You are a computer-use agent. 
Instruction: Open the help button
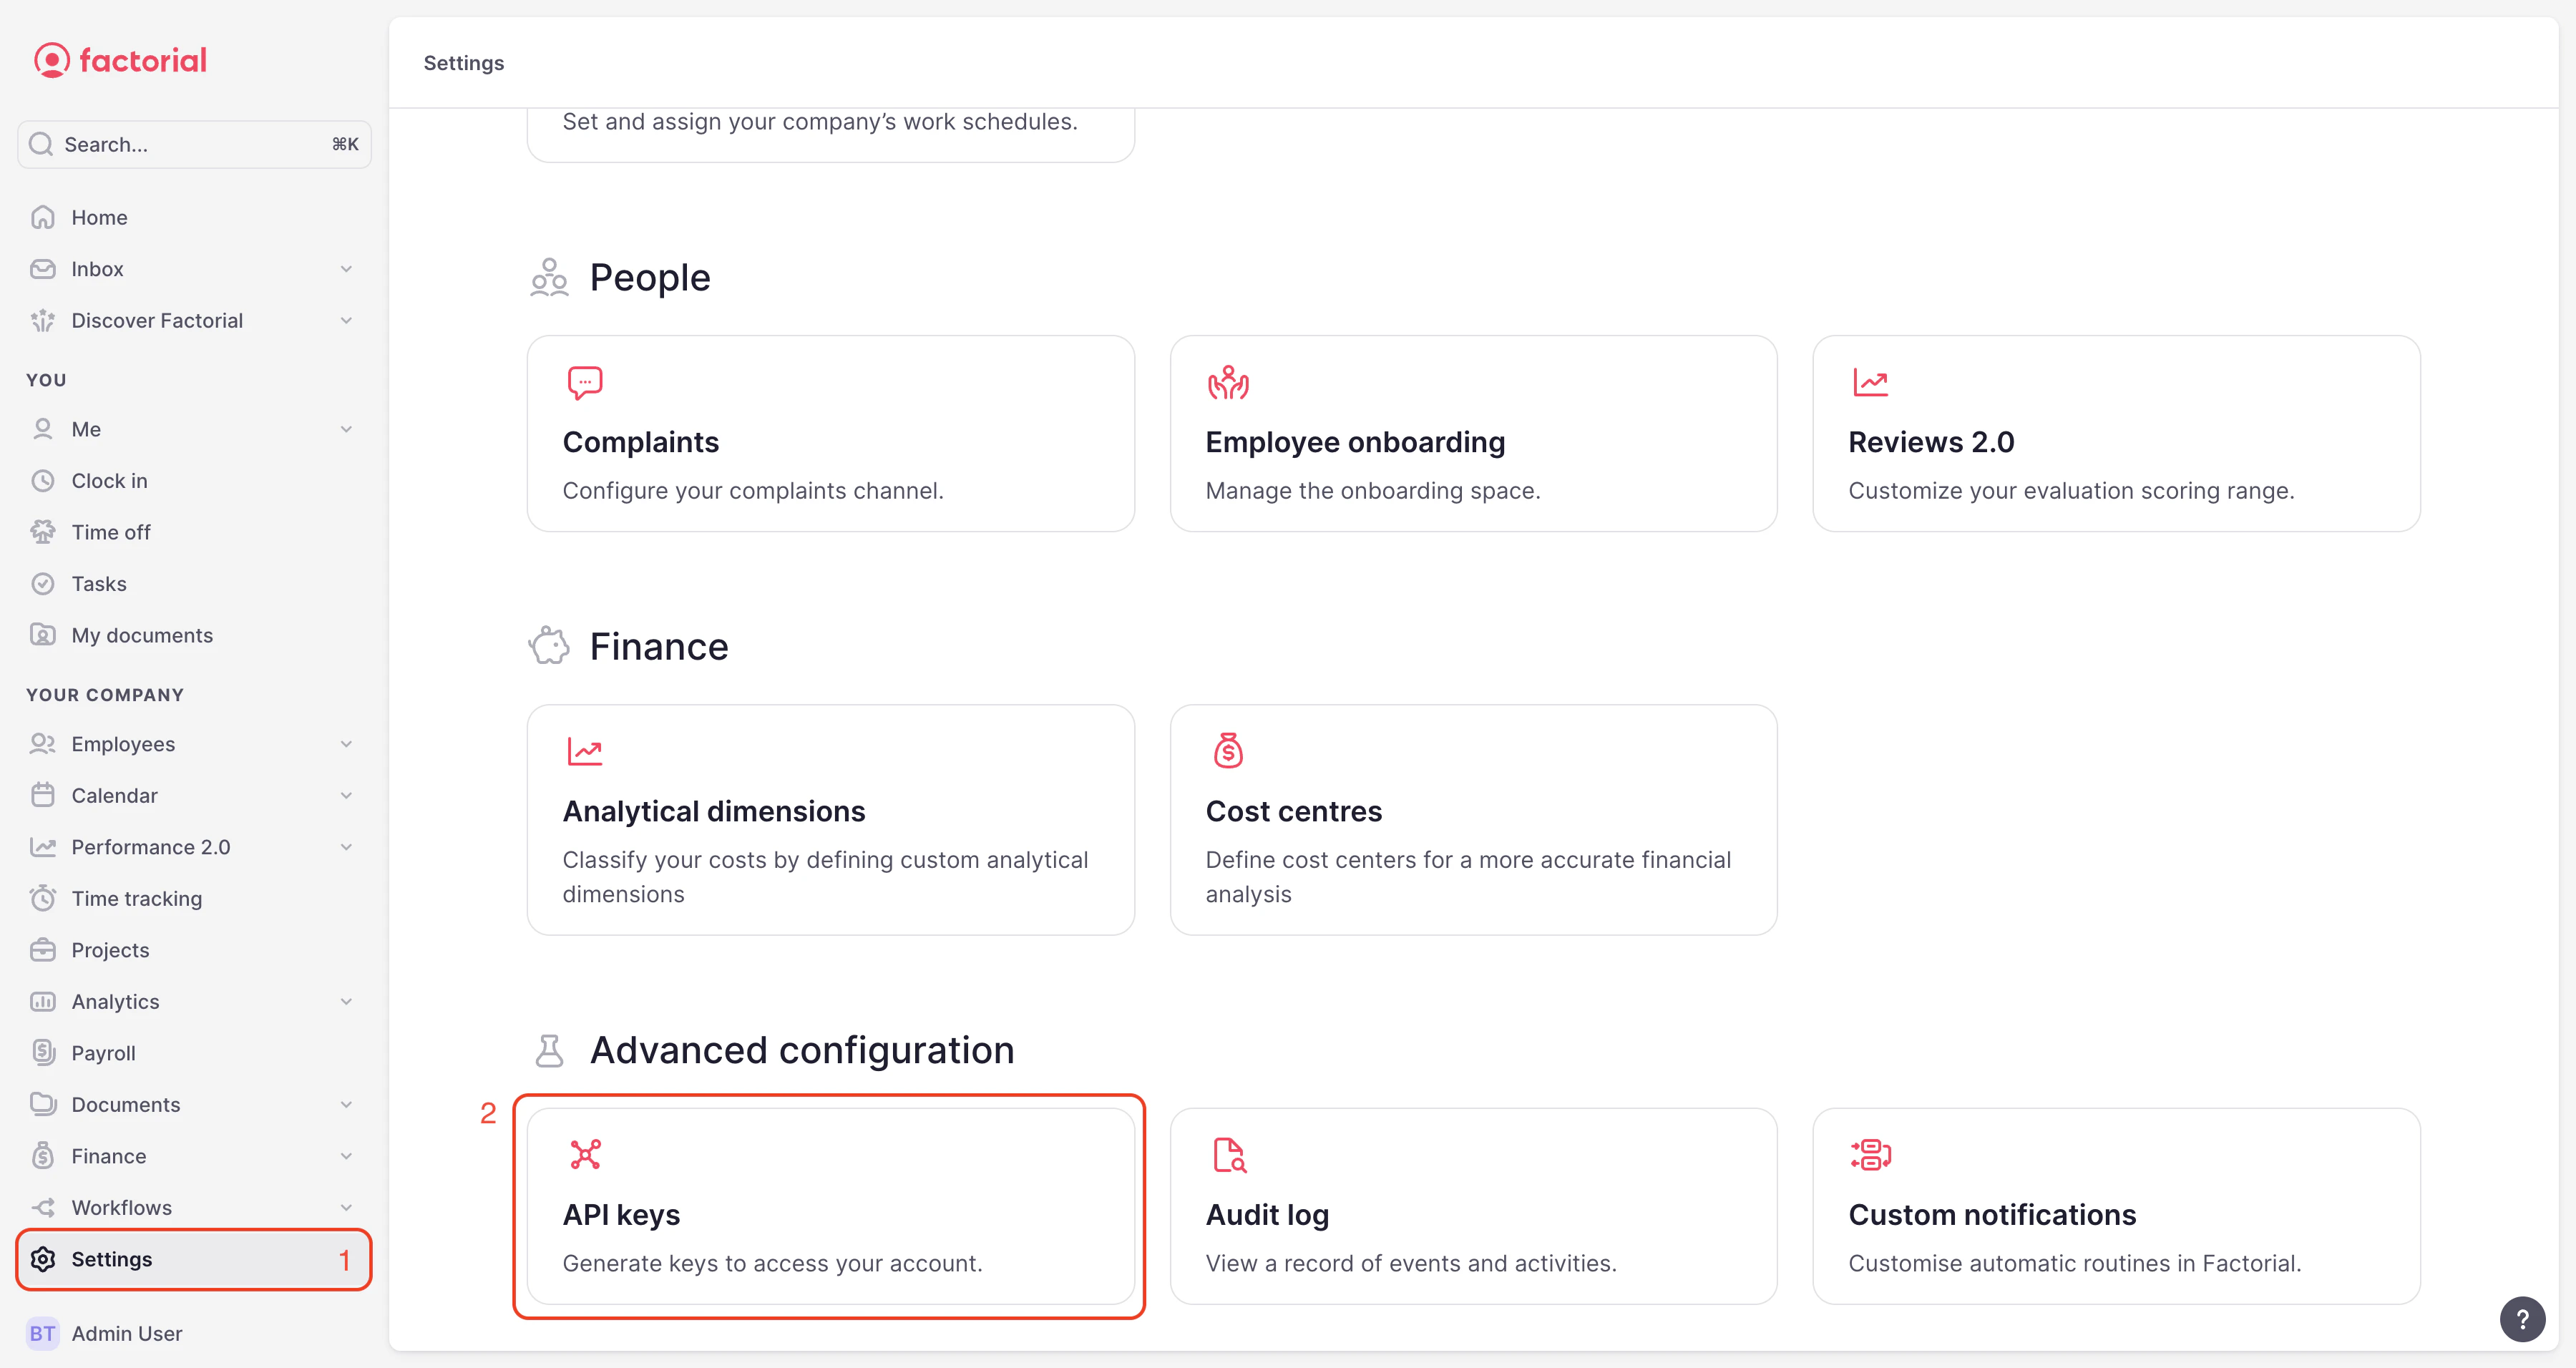pyautogui.click(x=2522, y=1319)
